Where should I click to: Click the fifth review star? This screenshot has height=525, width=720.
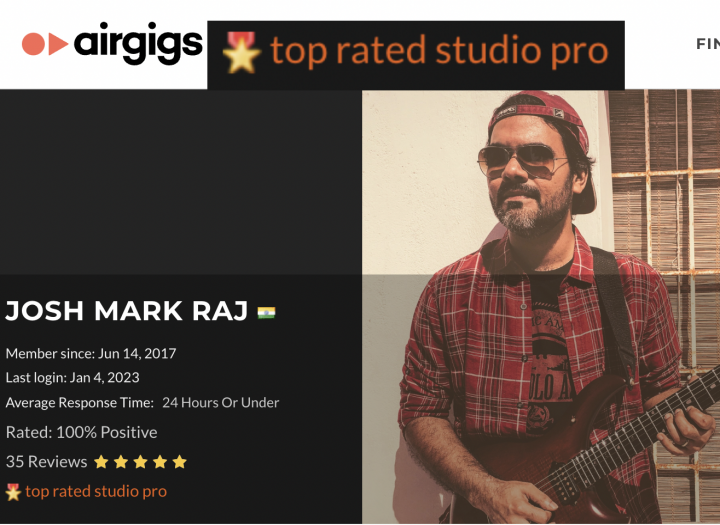click(x=180, y=462)
